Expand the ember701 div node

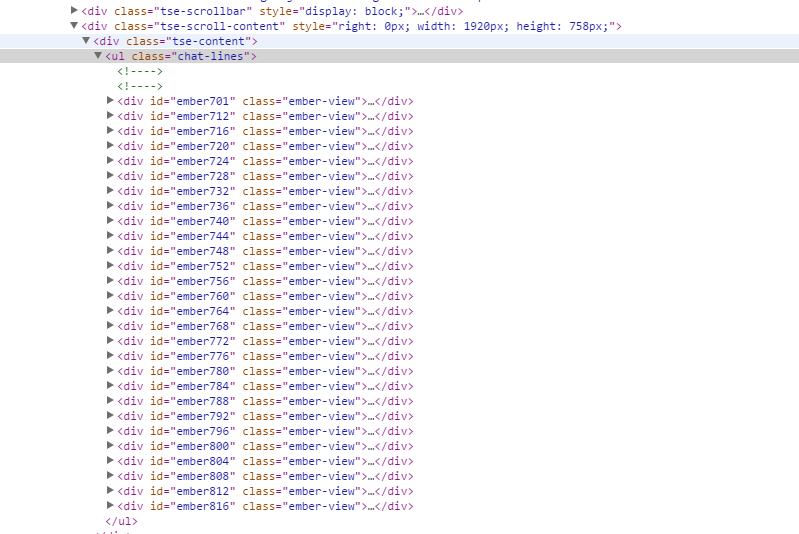[110, 100]
